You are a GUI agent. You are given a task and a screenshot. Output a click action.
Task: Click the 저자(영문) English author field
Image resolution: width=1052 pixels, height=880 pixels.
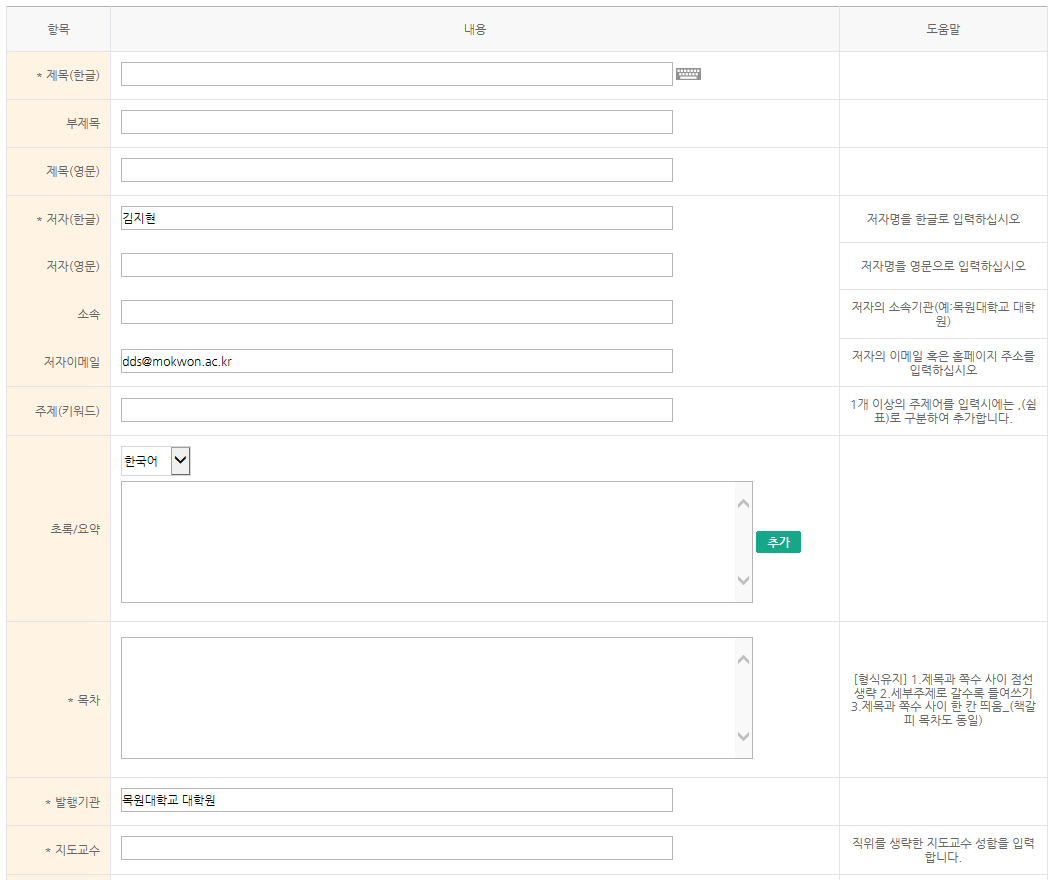396,265
